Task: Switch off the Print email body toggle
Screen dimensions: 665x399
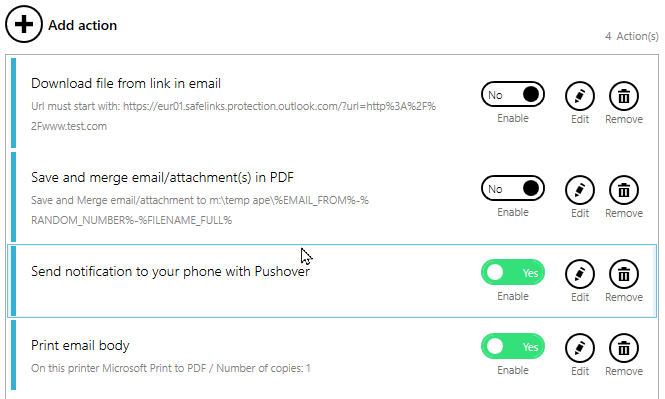Action: point(513,346)
